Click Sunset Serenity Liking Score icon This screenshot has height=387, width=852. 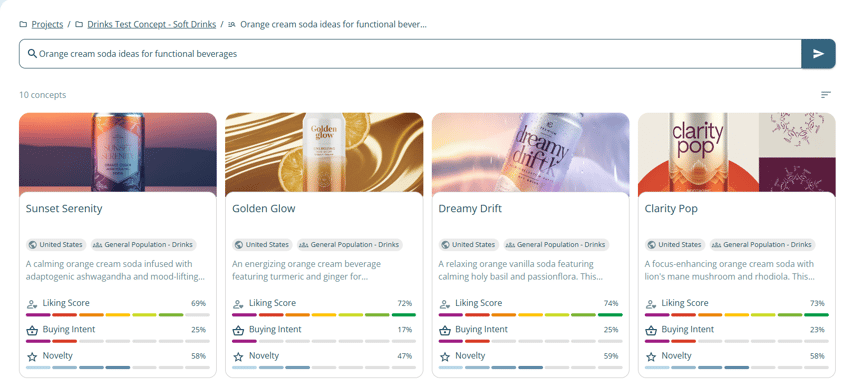click(32, 304)
